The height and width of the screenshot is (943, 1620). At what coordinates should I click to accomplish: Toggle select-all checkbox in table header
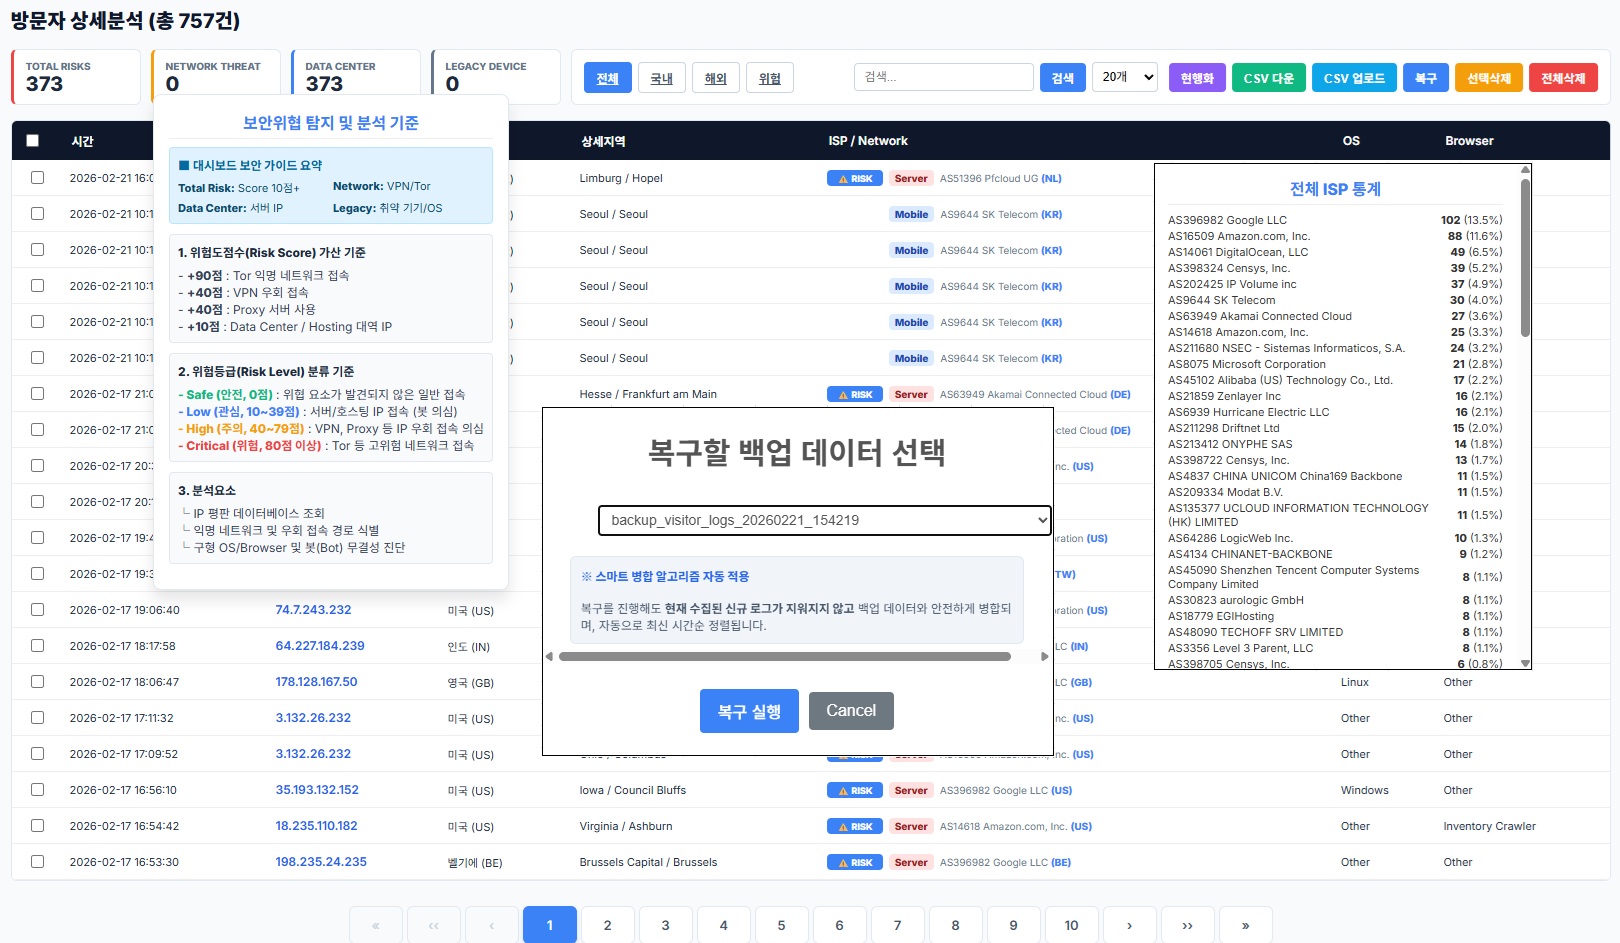click(x=33, y=141)
